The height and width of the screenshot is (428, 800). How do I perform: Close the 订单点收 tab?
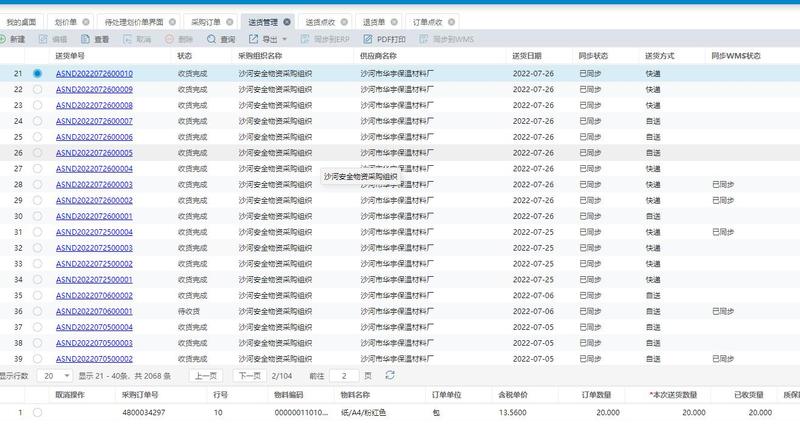[451, 22]
